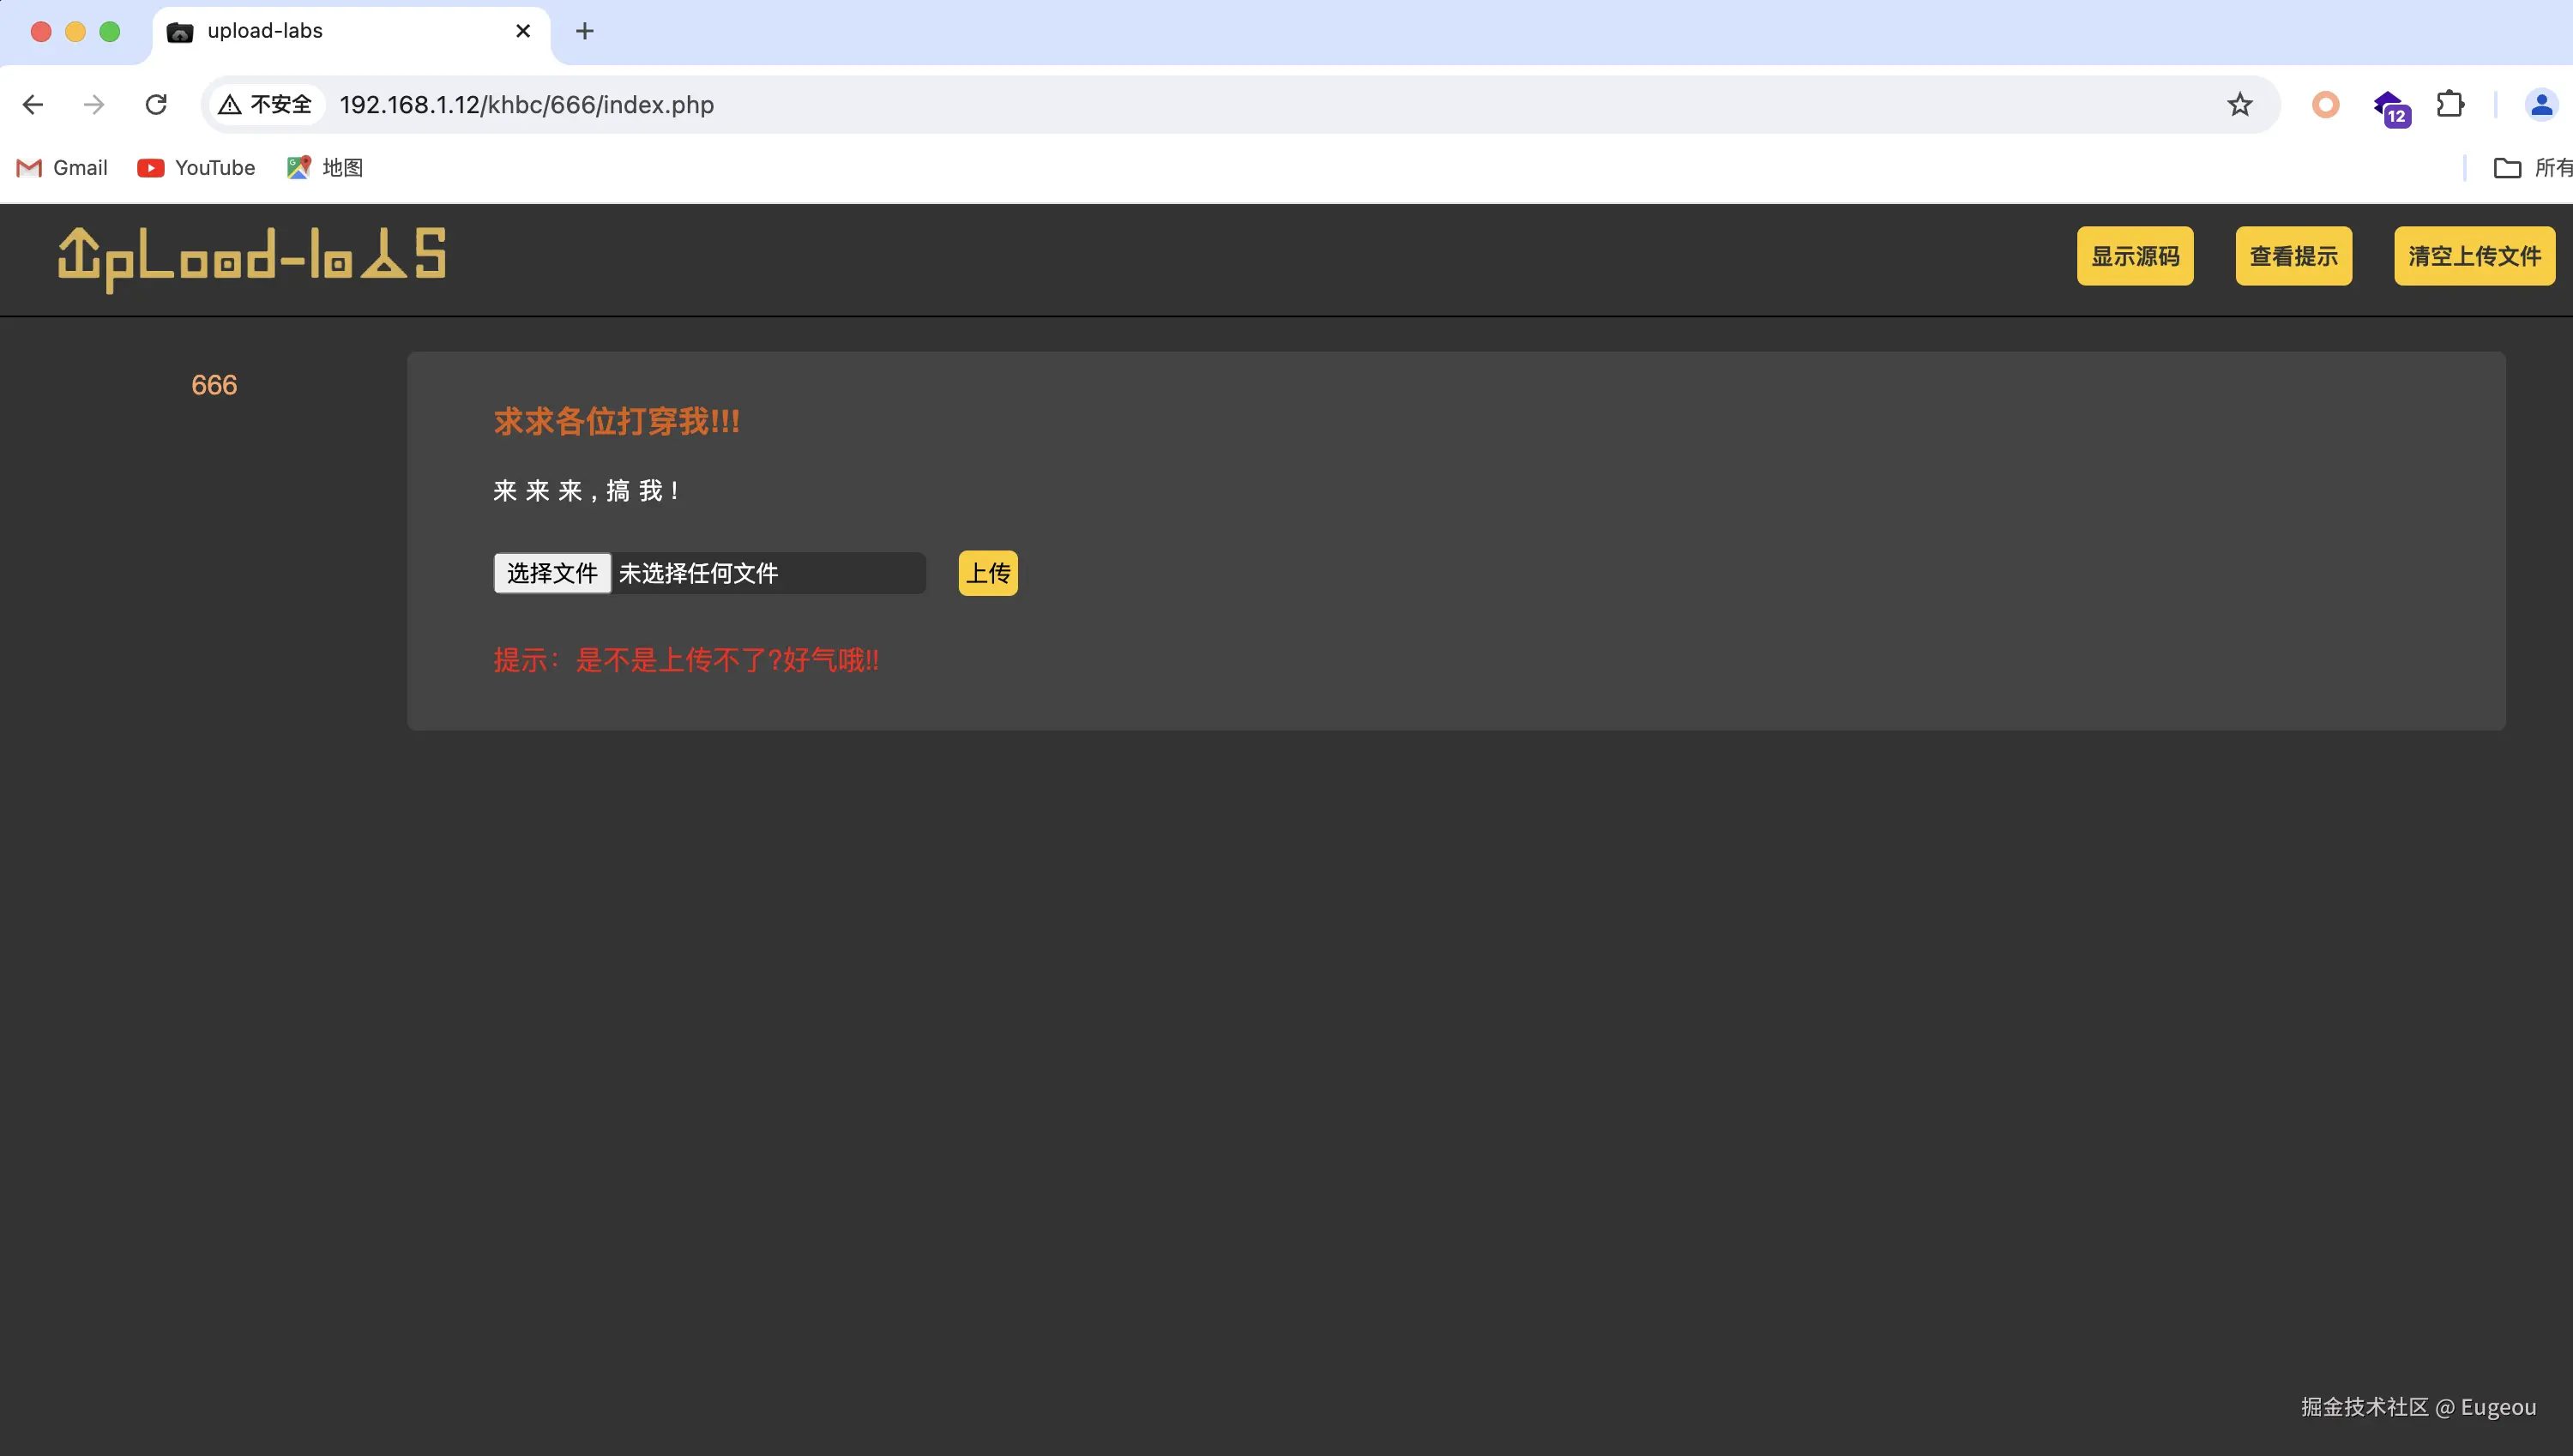Click the upload-labs logo

252,259
